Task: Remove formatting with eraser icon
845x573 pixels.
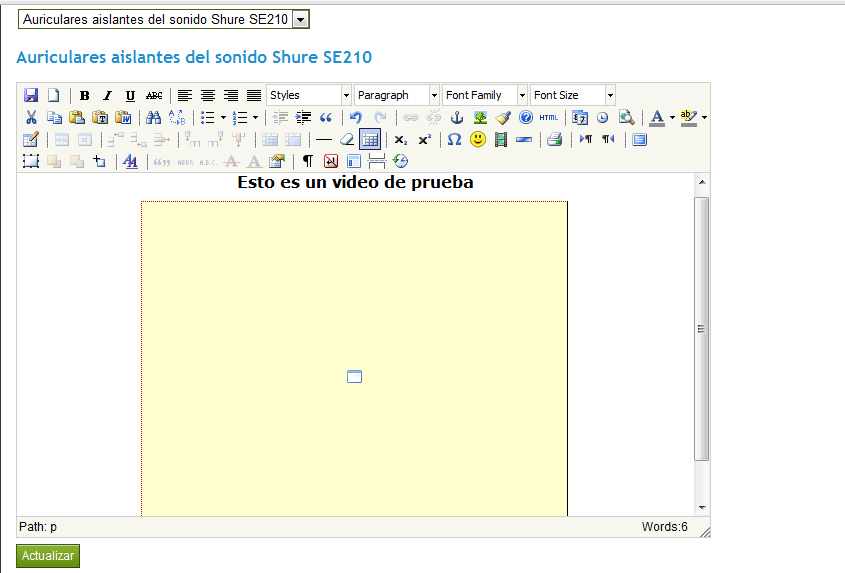Action: (x=347, y=140)
